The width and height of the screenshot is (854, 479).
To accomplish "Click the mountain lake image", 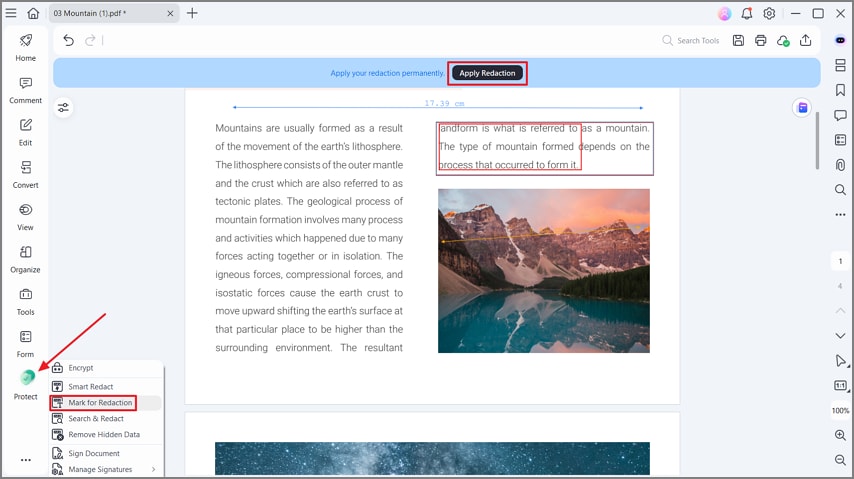I will point(544,271).
